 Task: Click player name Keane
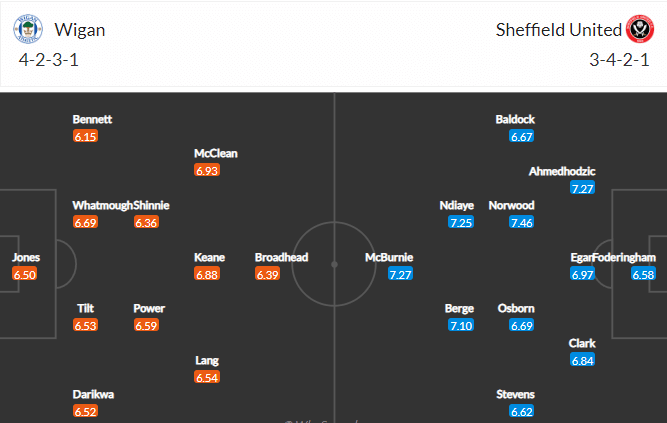(209, 257)
